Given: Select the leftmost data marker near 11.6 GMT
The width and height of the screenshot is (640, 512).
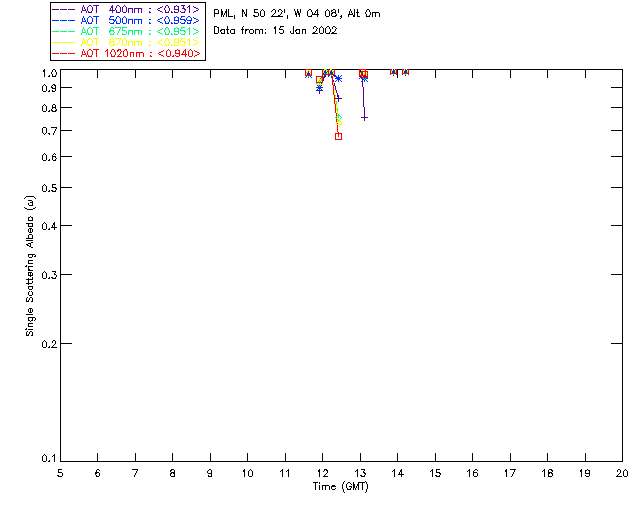Looking at the screenshot, I should (308, 74).
